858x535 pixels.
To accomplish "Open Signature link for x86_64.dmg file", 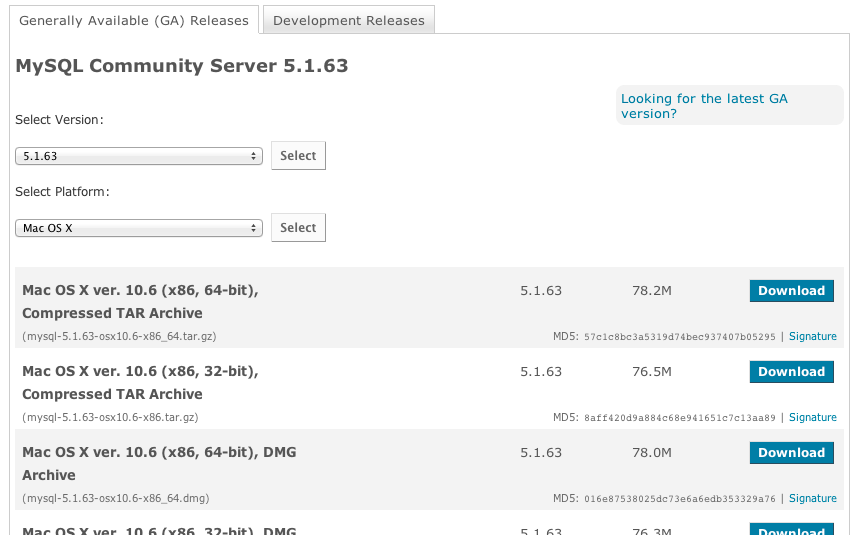I will pos(813,498).
